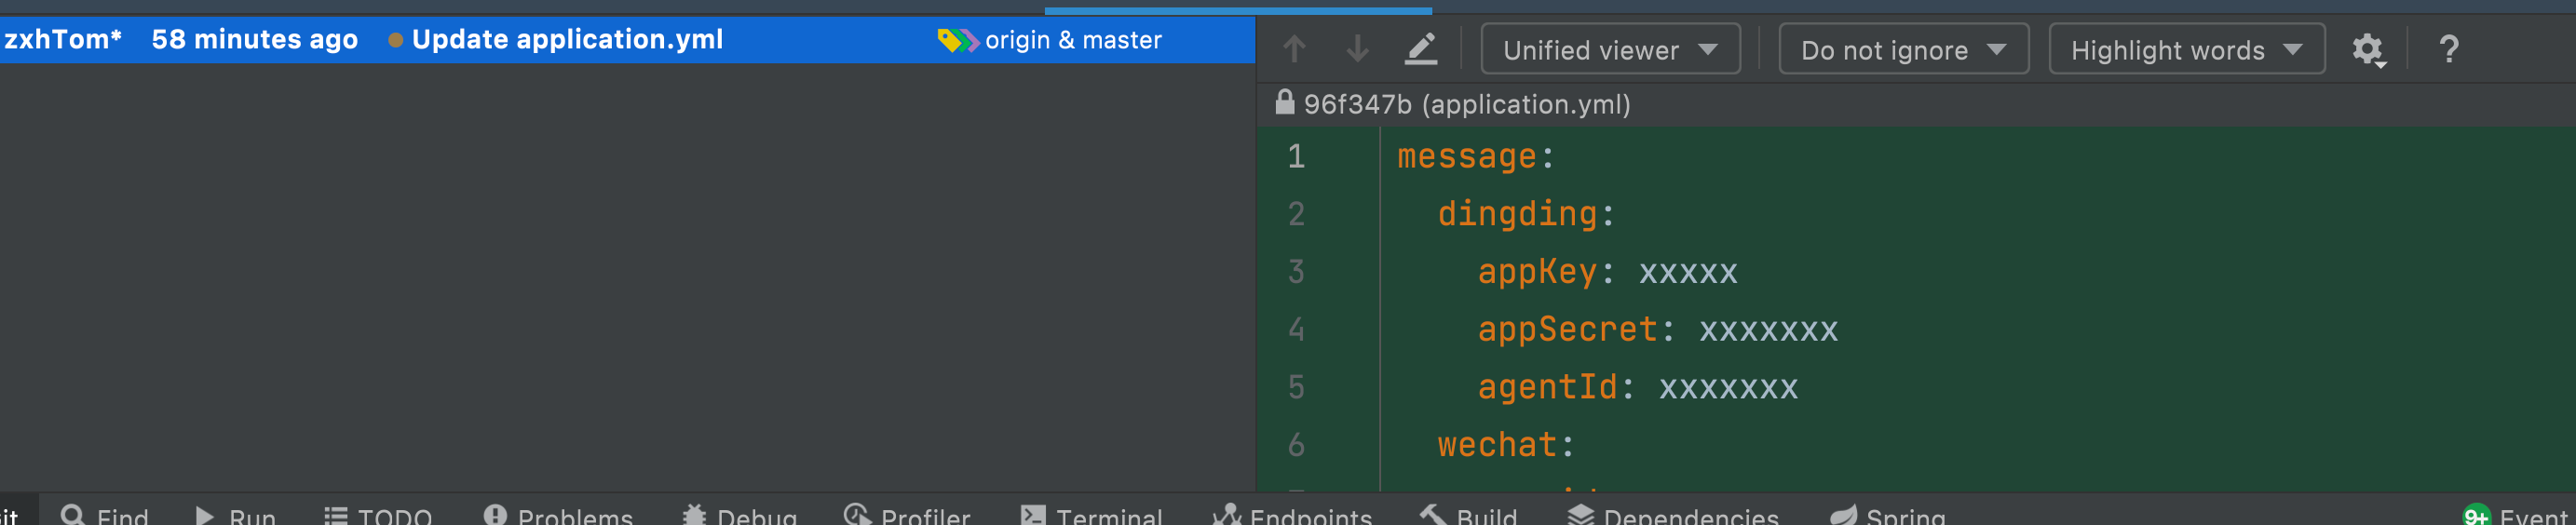Go to next difference arrow
Viewport: 2576px width, 525px height.
[1357, 48]
